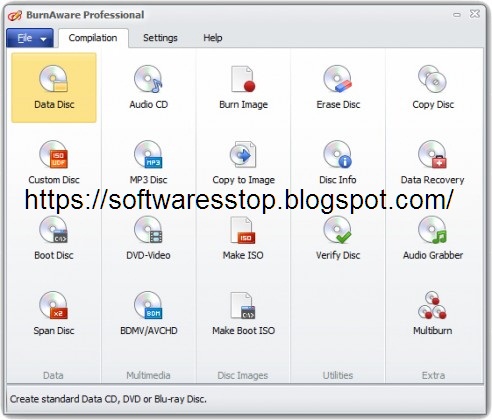Open the File dropdown menu

click(x=30, y=38)
